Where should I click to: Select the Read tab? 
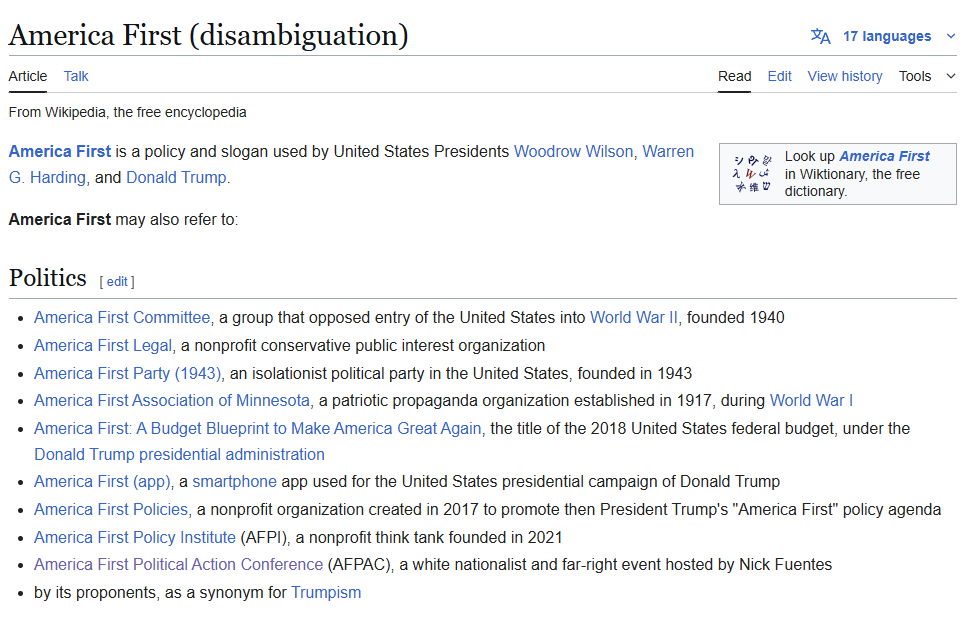[734, 77]
